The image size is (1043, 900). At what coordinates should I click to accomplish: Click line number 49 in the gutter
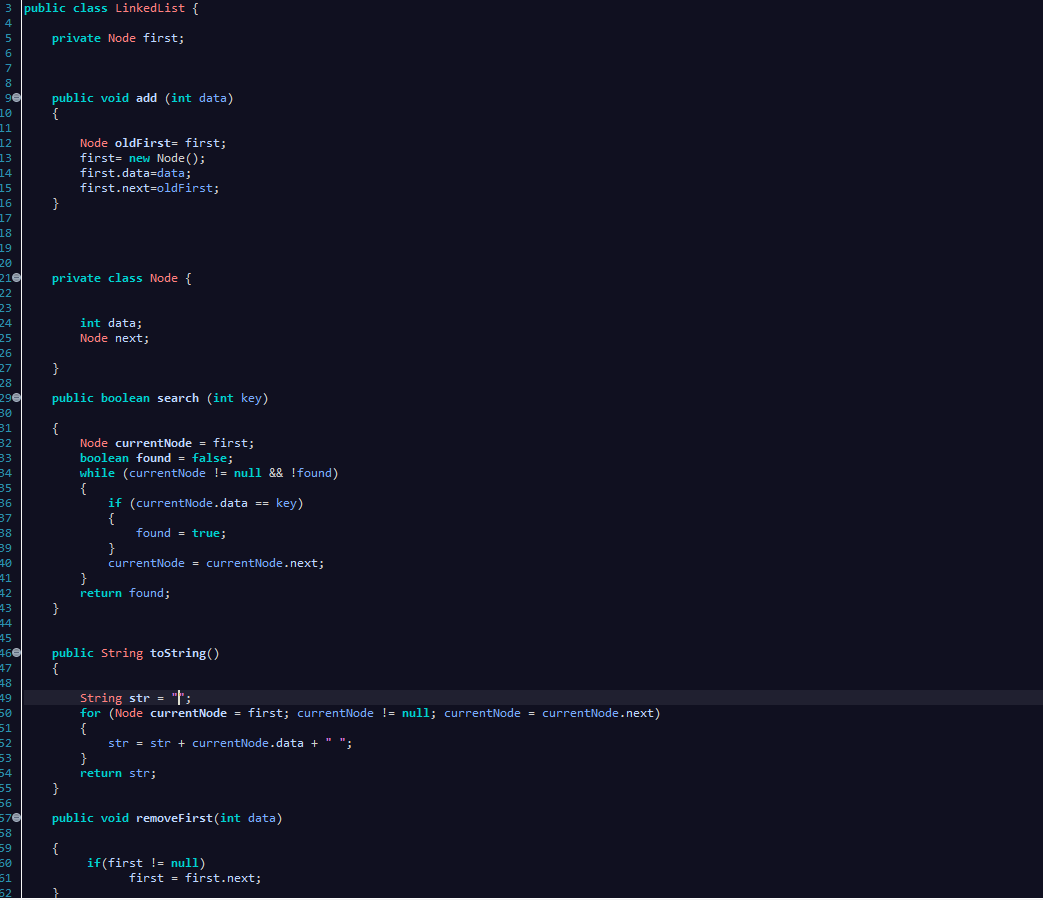pos(8,697)
